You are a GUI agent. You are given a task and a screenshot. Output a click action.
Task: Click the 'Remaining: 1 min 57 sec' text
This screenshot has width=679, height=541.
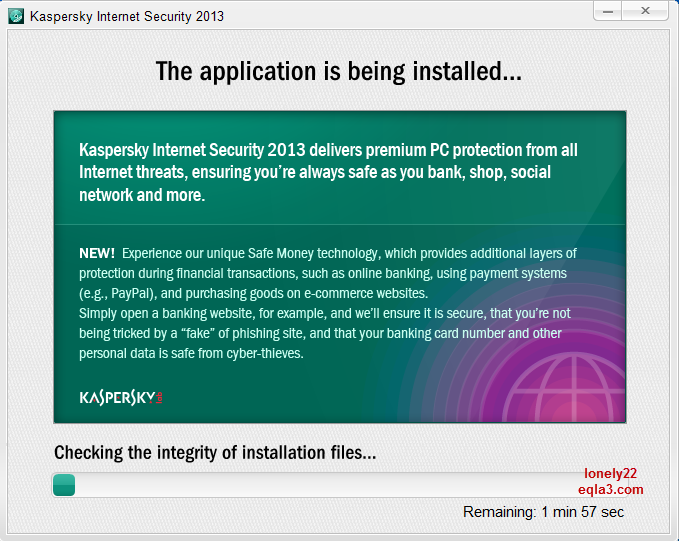pyautogui.click(x=543, y=512)
